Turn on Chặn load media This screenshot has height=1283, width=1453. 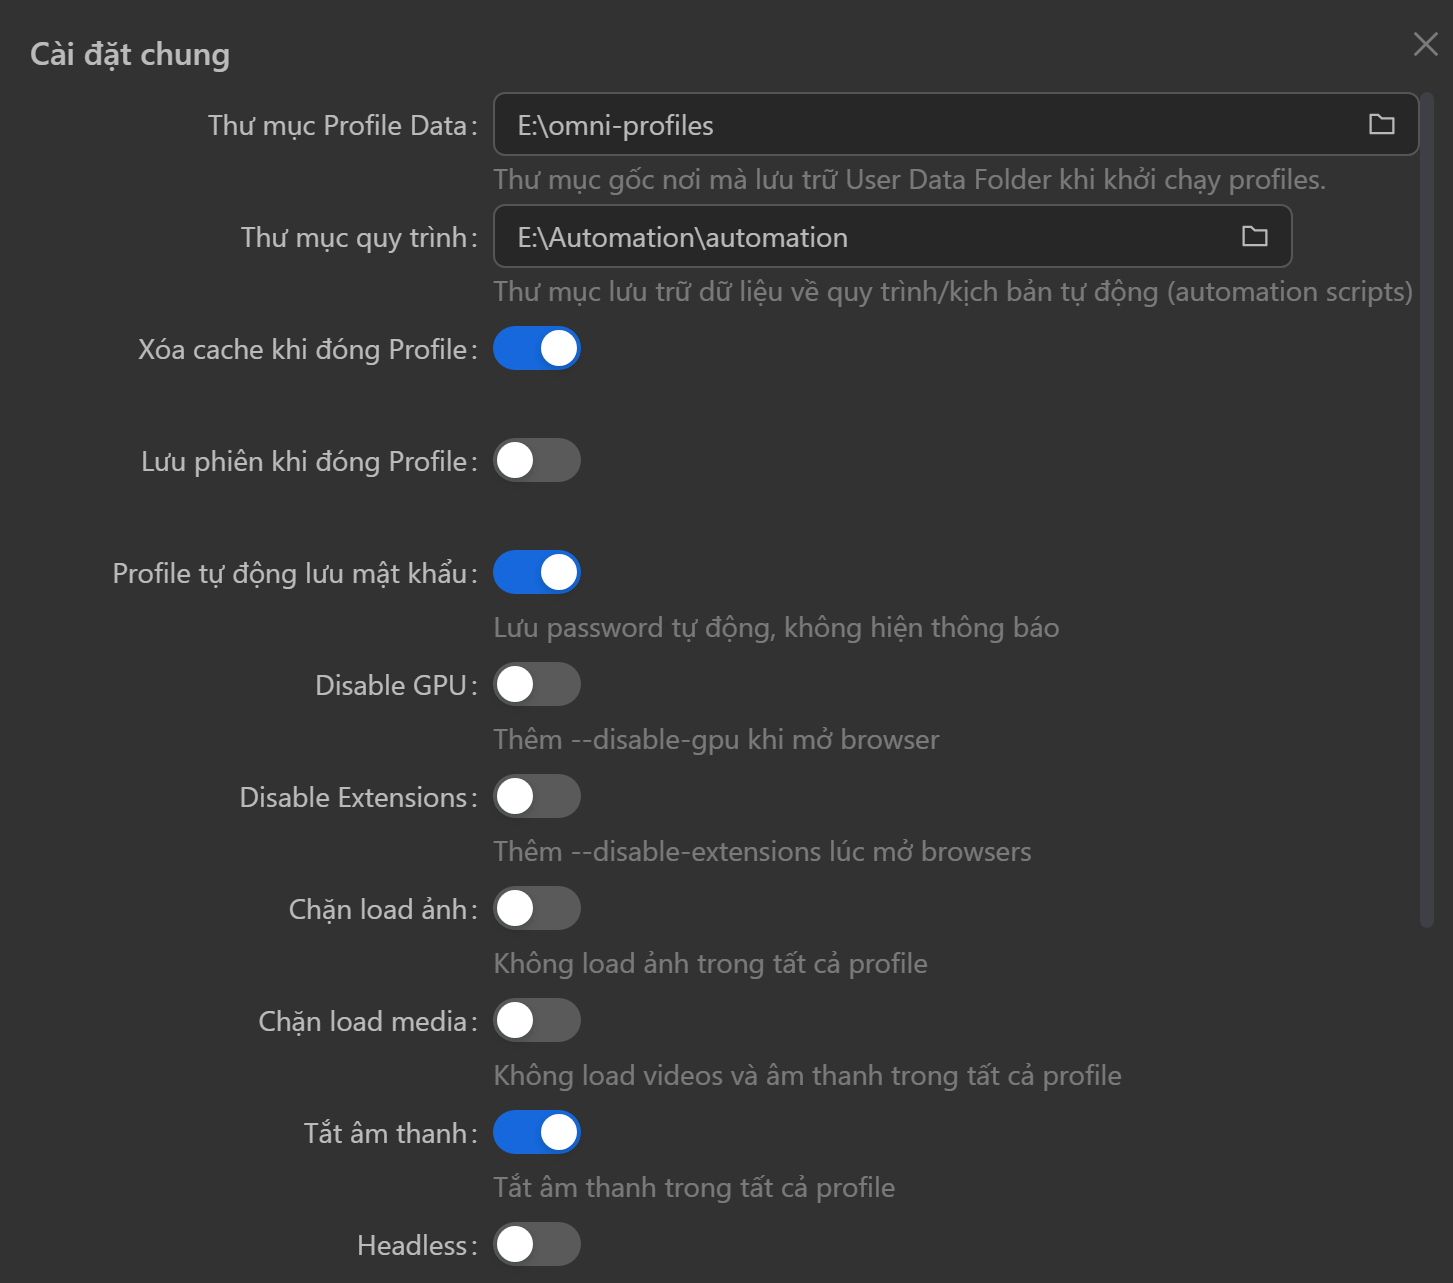click(537, 1021)
